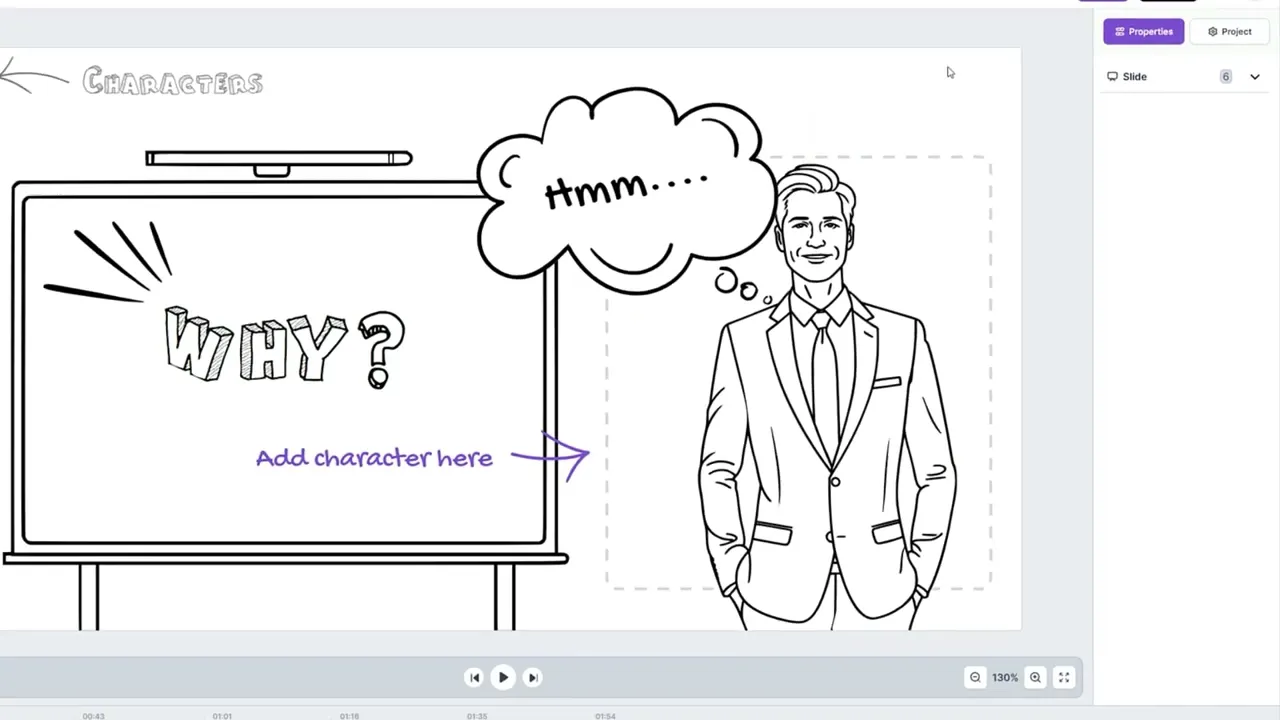Expand the Slide section chevron

pyautogui.click(x=1255, y=77)
